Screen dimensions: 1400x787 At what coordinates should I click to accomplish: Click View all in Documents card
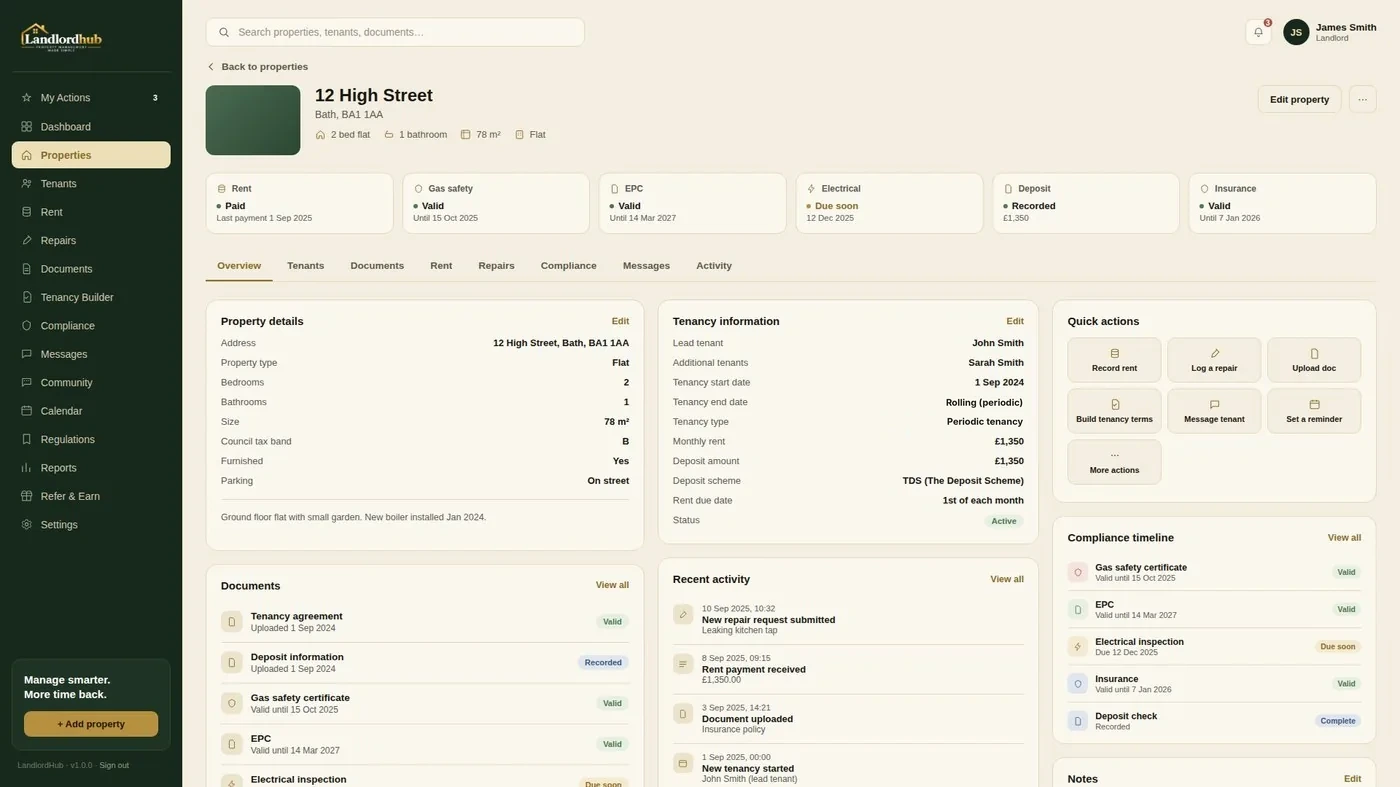(612, 585)
